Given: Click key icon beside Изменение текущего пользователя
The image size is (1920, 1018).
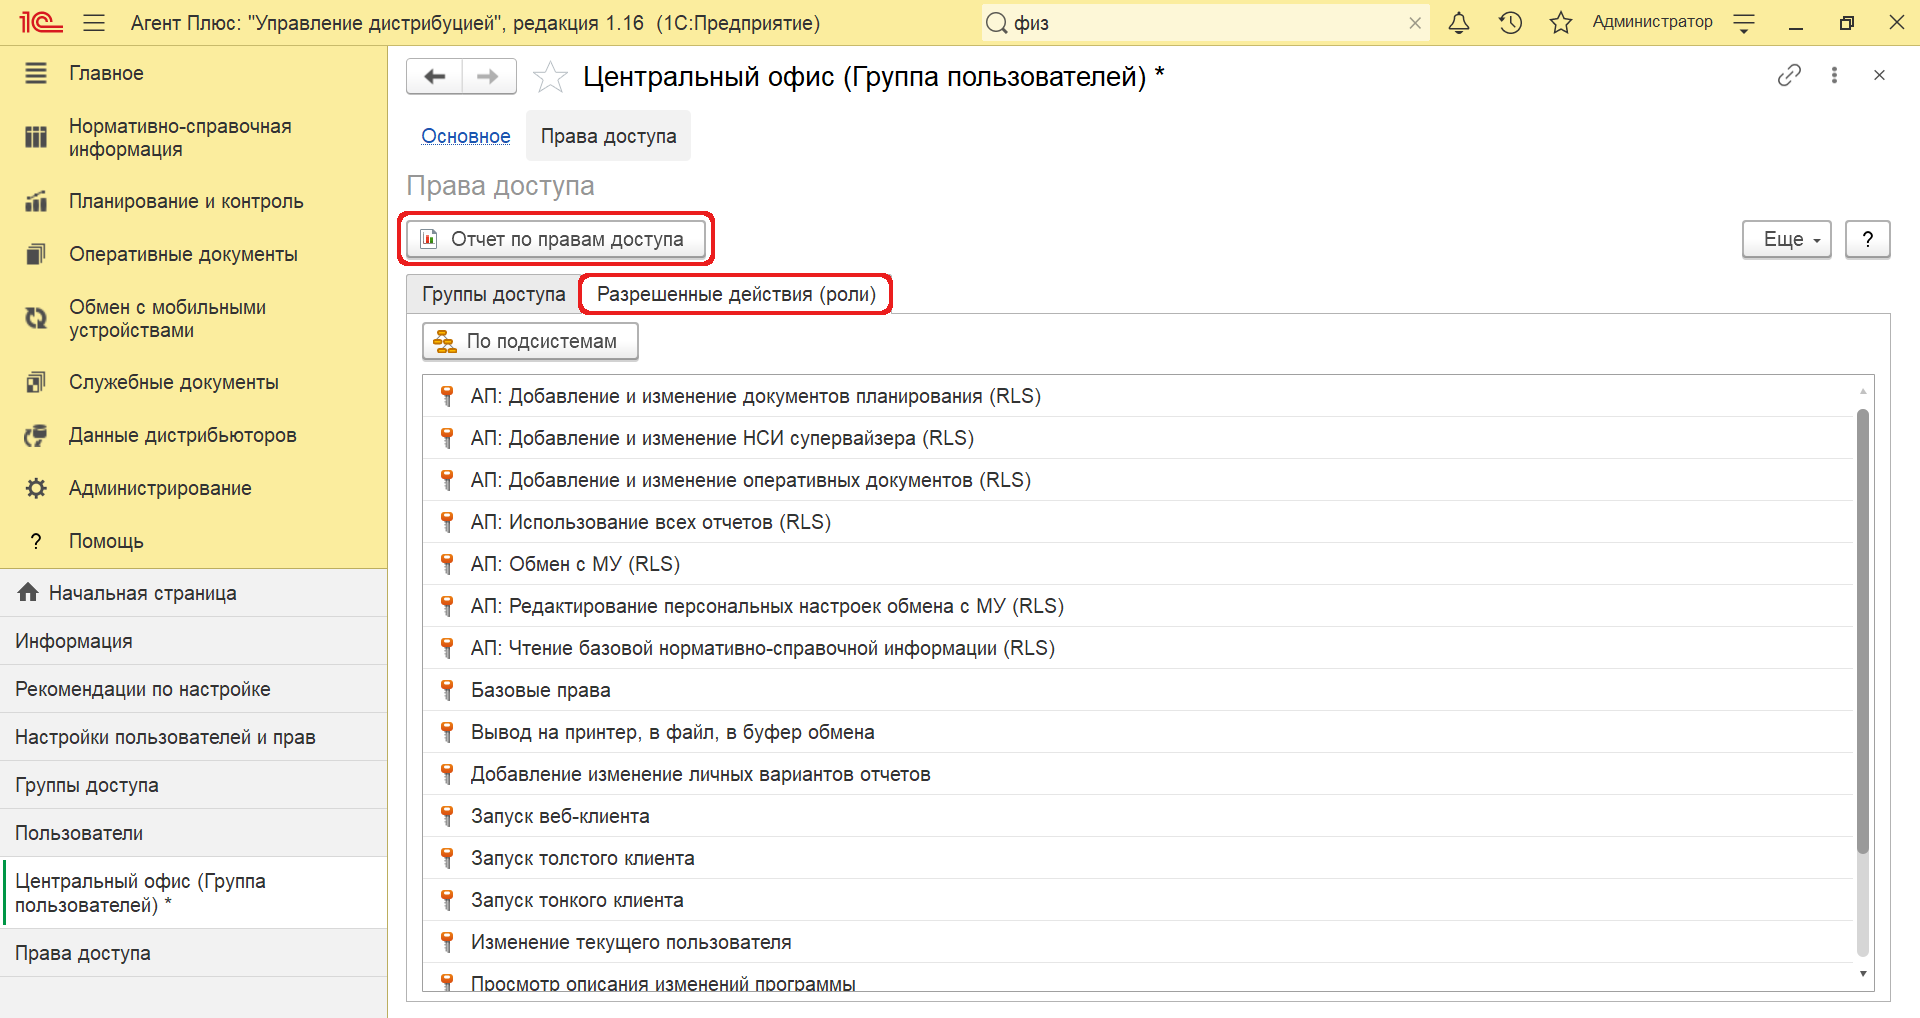Looking at the screenshot, I should click(x=447, y=942).
